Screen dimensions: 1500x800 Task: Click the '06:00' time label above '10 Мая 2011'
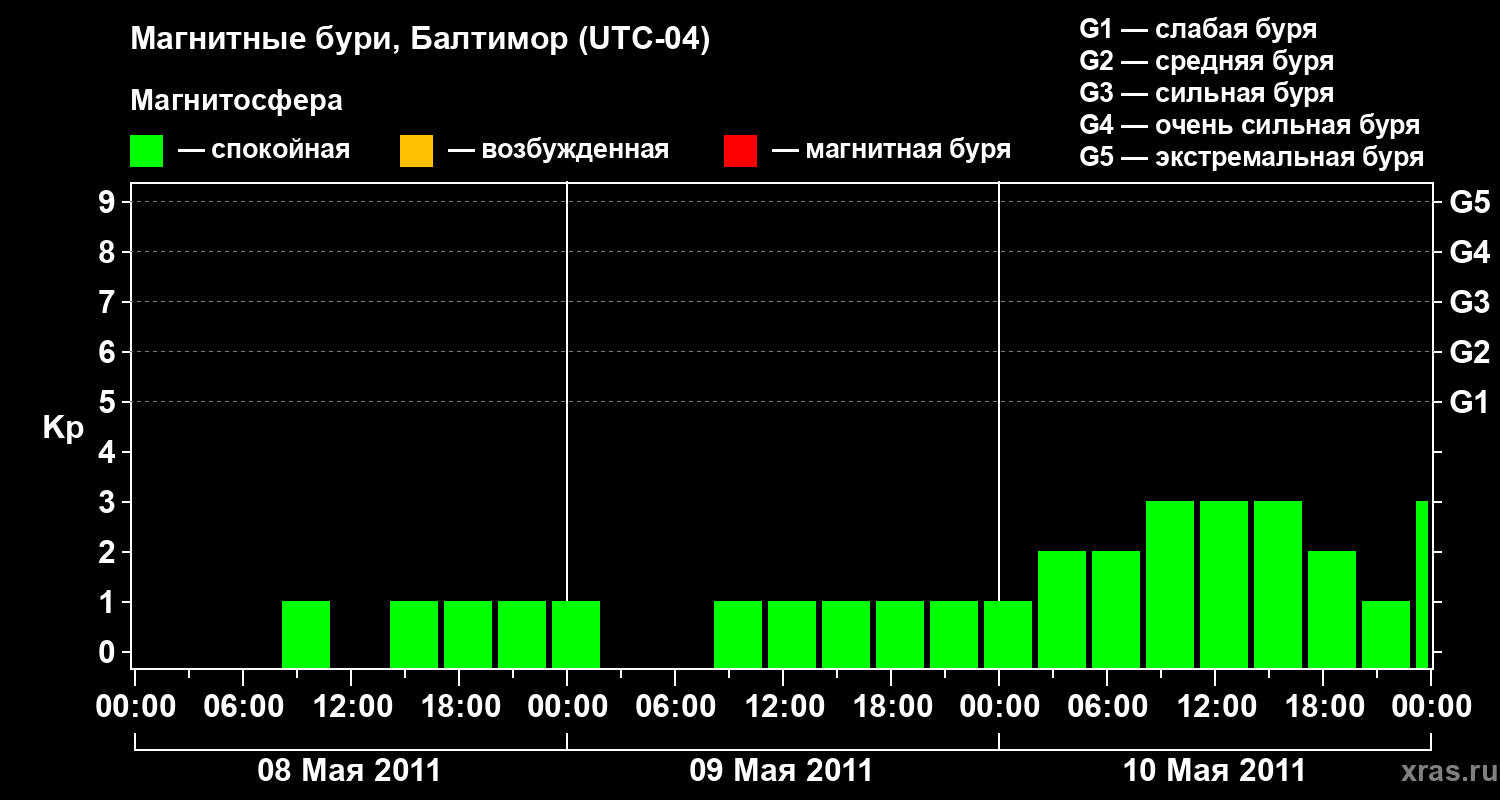(x=1107, y=707)
